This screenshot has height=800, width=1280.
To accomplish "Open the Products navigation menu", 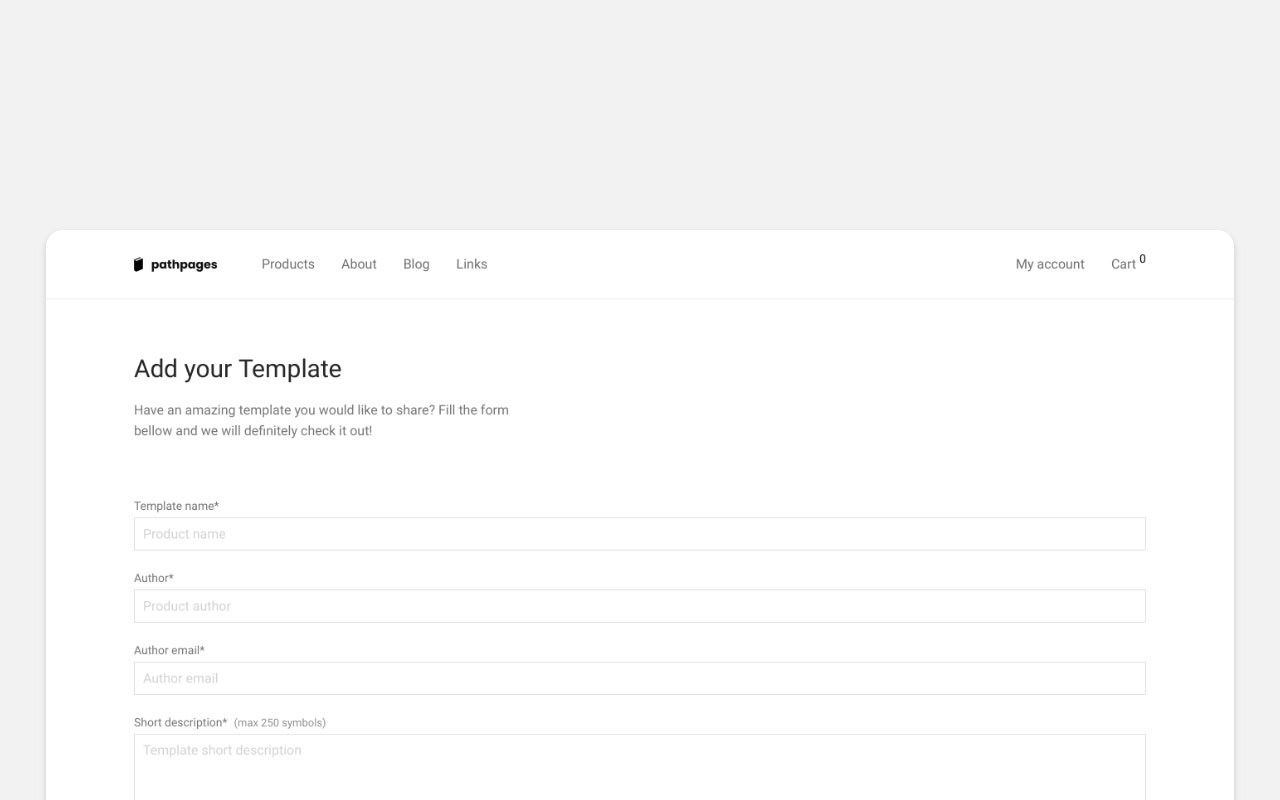I will pyautogui.click(x=287, y=264).
